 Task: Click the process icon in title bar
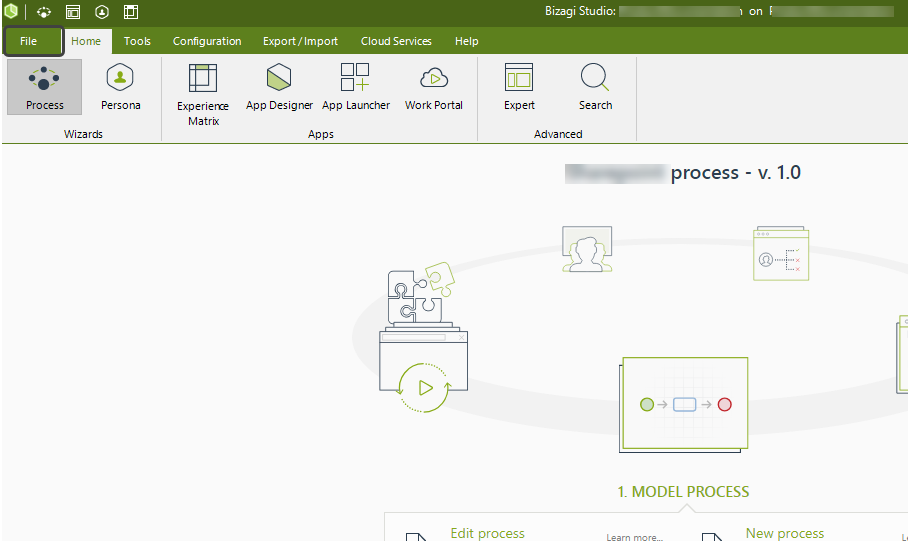(x=44, y=12)
